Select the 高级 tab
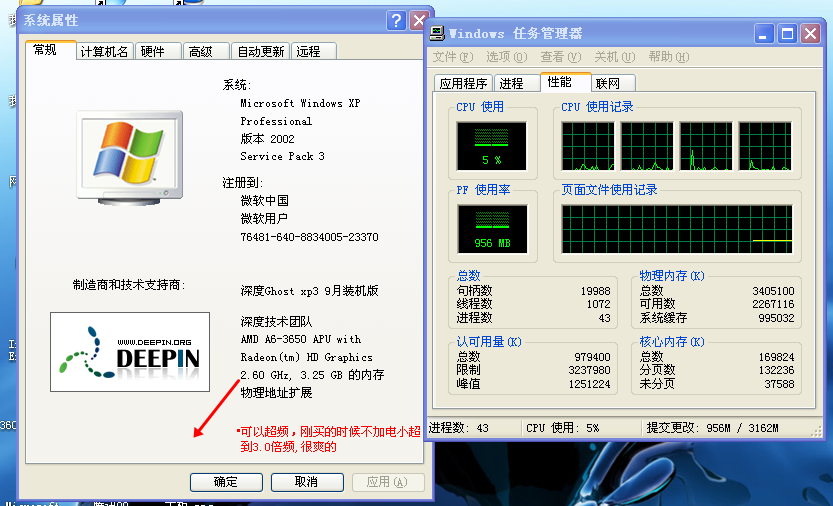Viewport: 833px width, 506px height. click(x=201, y=52)
